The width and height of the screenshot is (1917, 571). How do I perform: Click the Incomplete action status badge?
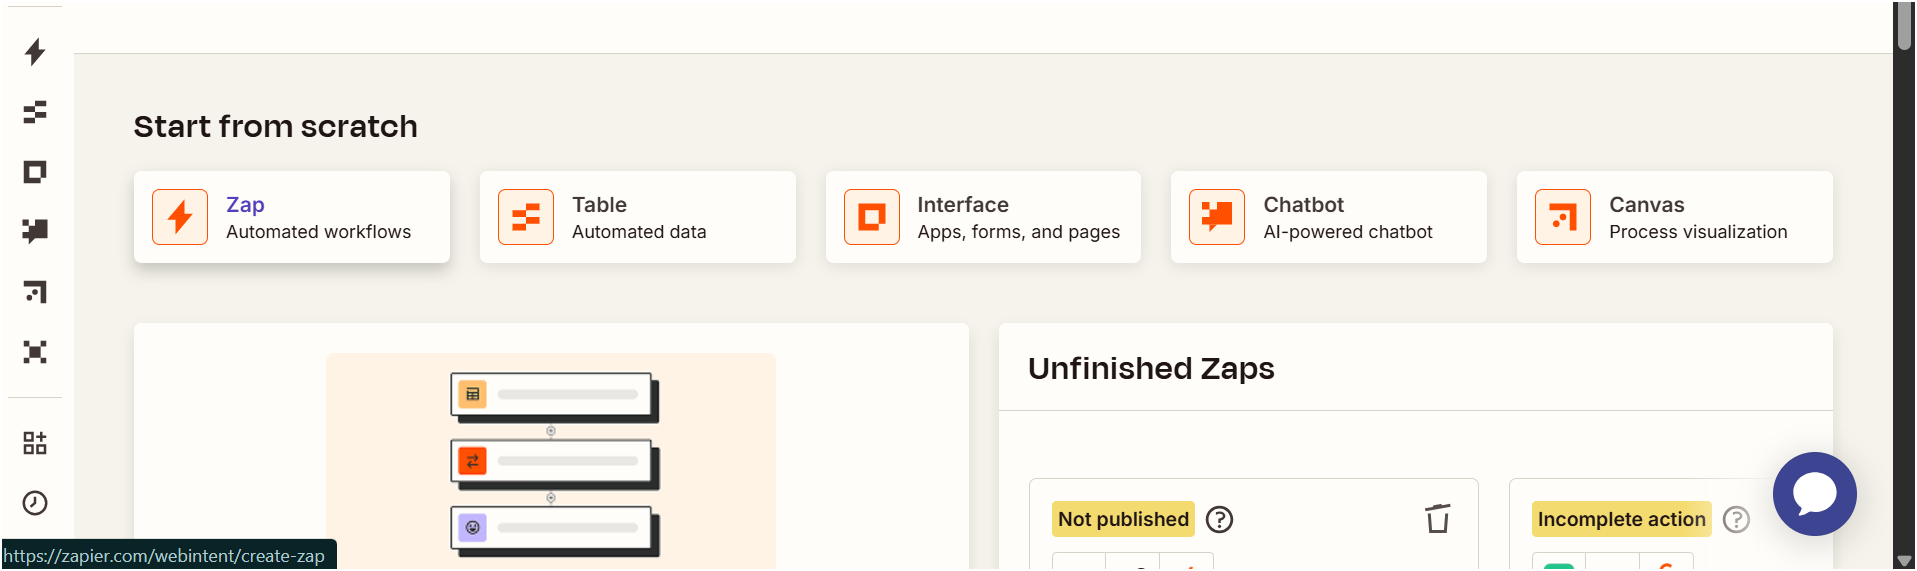(x=1621, y=519)
